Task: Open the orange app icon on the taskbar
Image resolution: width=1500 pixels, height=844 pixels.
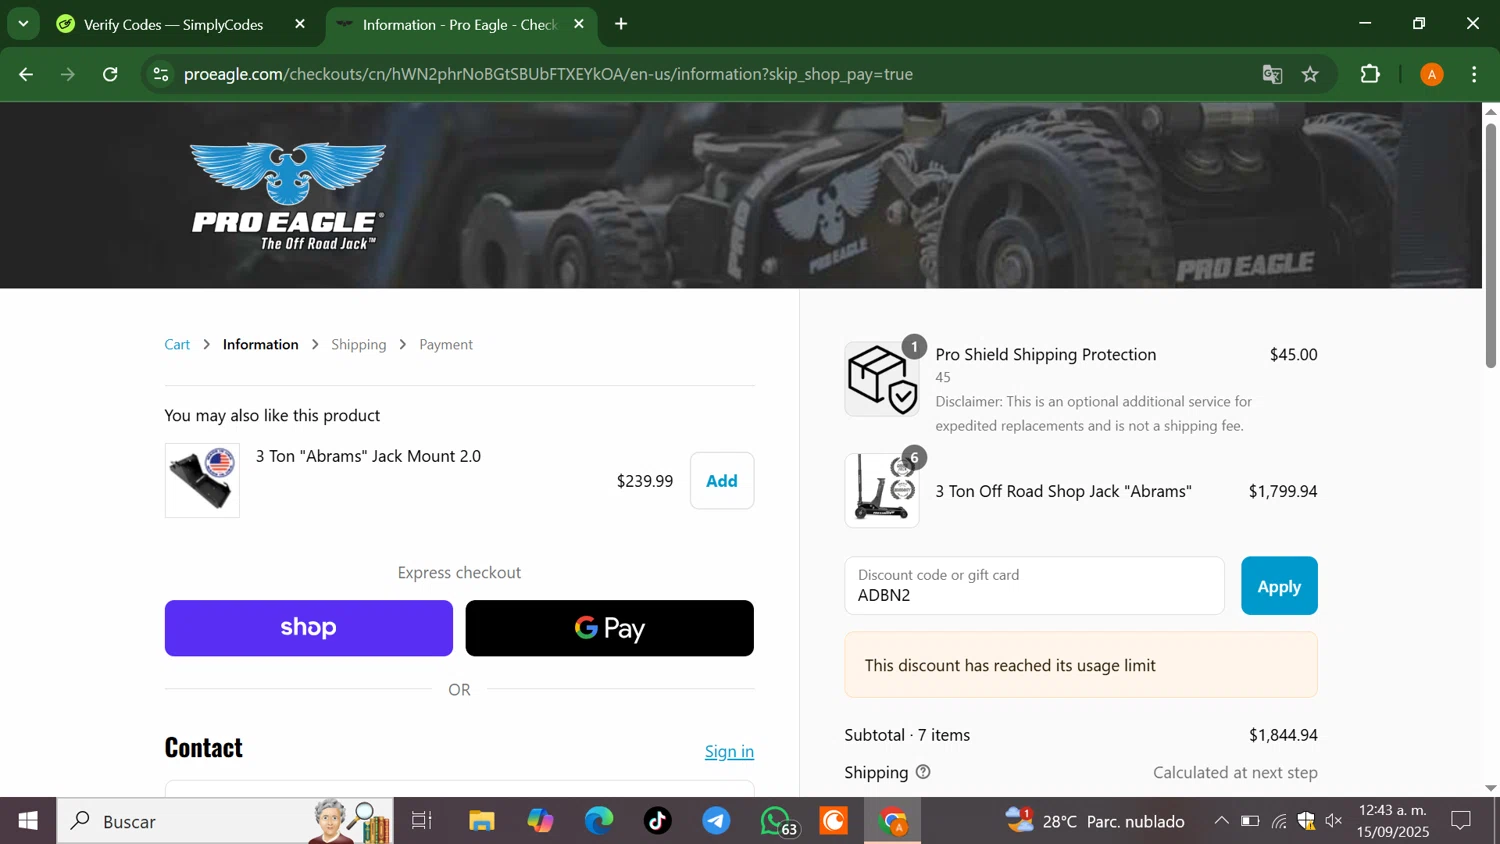Action: [x=834, y=821]
